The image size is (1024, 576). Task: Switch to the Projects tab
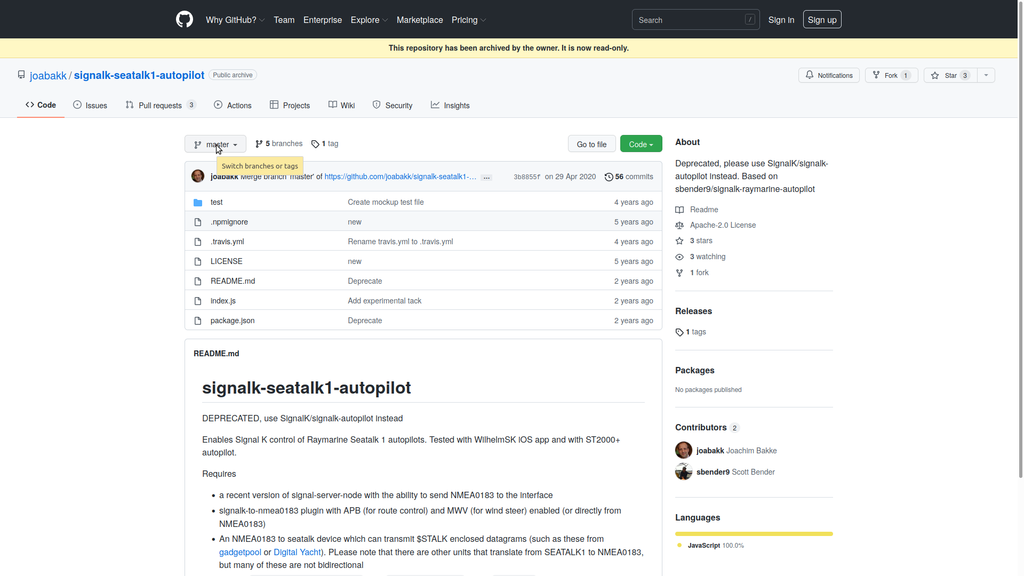[x=290, y=105]
